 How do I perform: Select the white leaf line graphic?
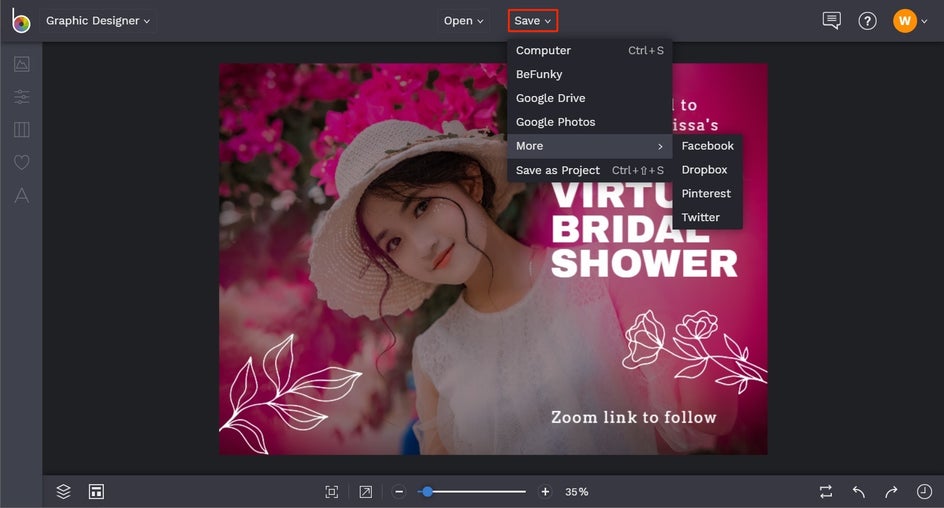[x=289, y=392]
